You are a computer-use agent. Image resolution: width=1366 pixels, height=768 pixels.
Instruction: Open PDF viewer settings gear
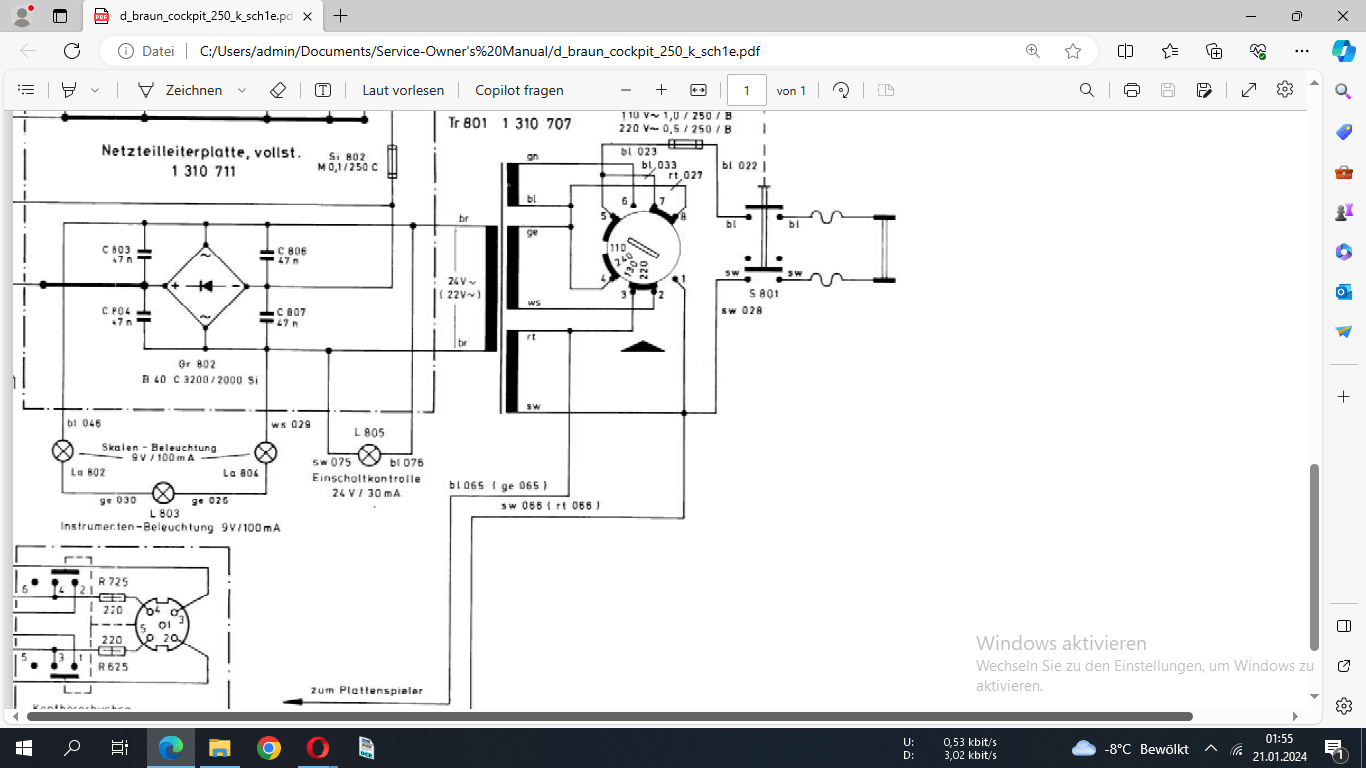tap(1285, 90)
